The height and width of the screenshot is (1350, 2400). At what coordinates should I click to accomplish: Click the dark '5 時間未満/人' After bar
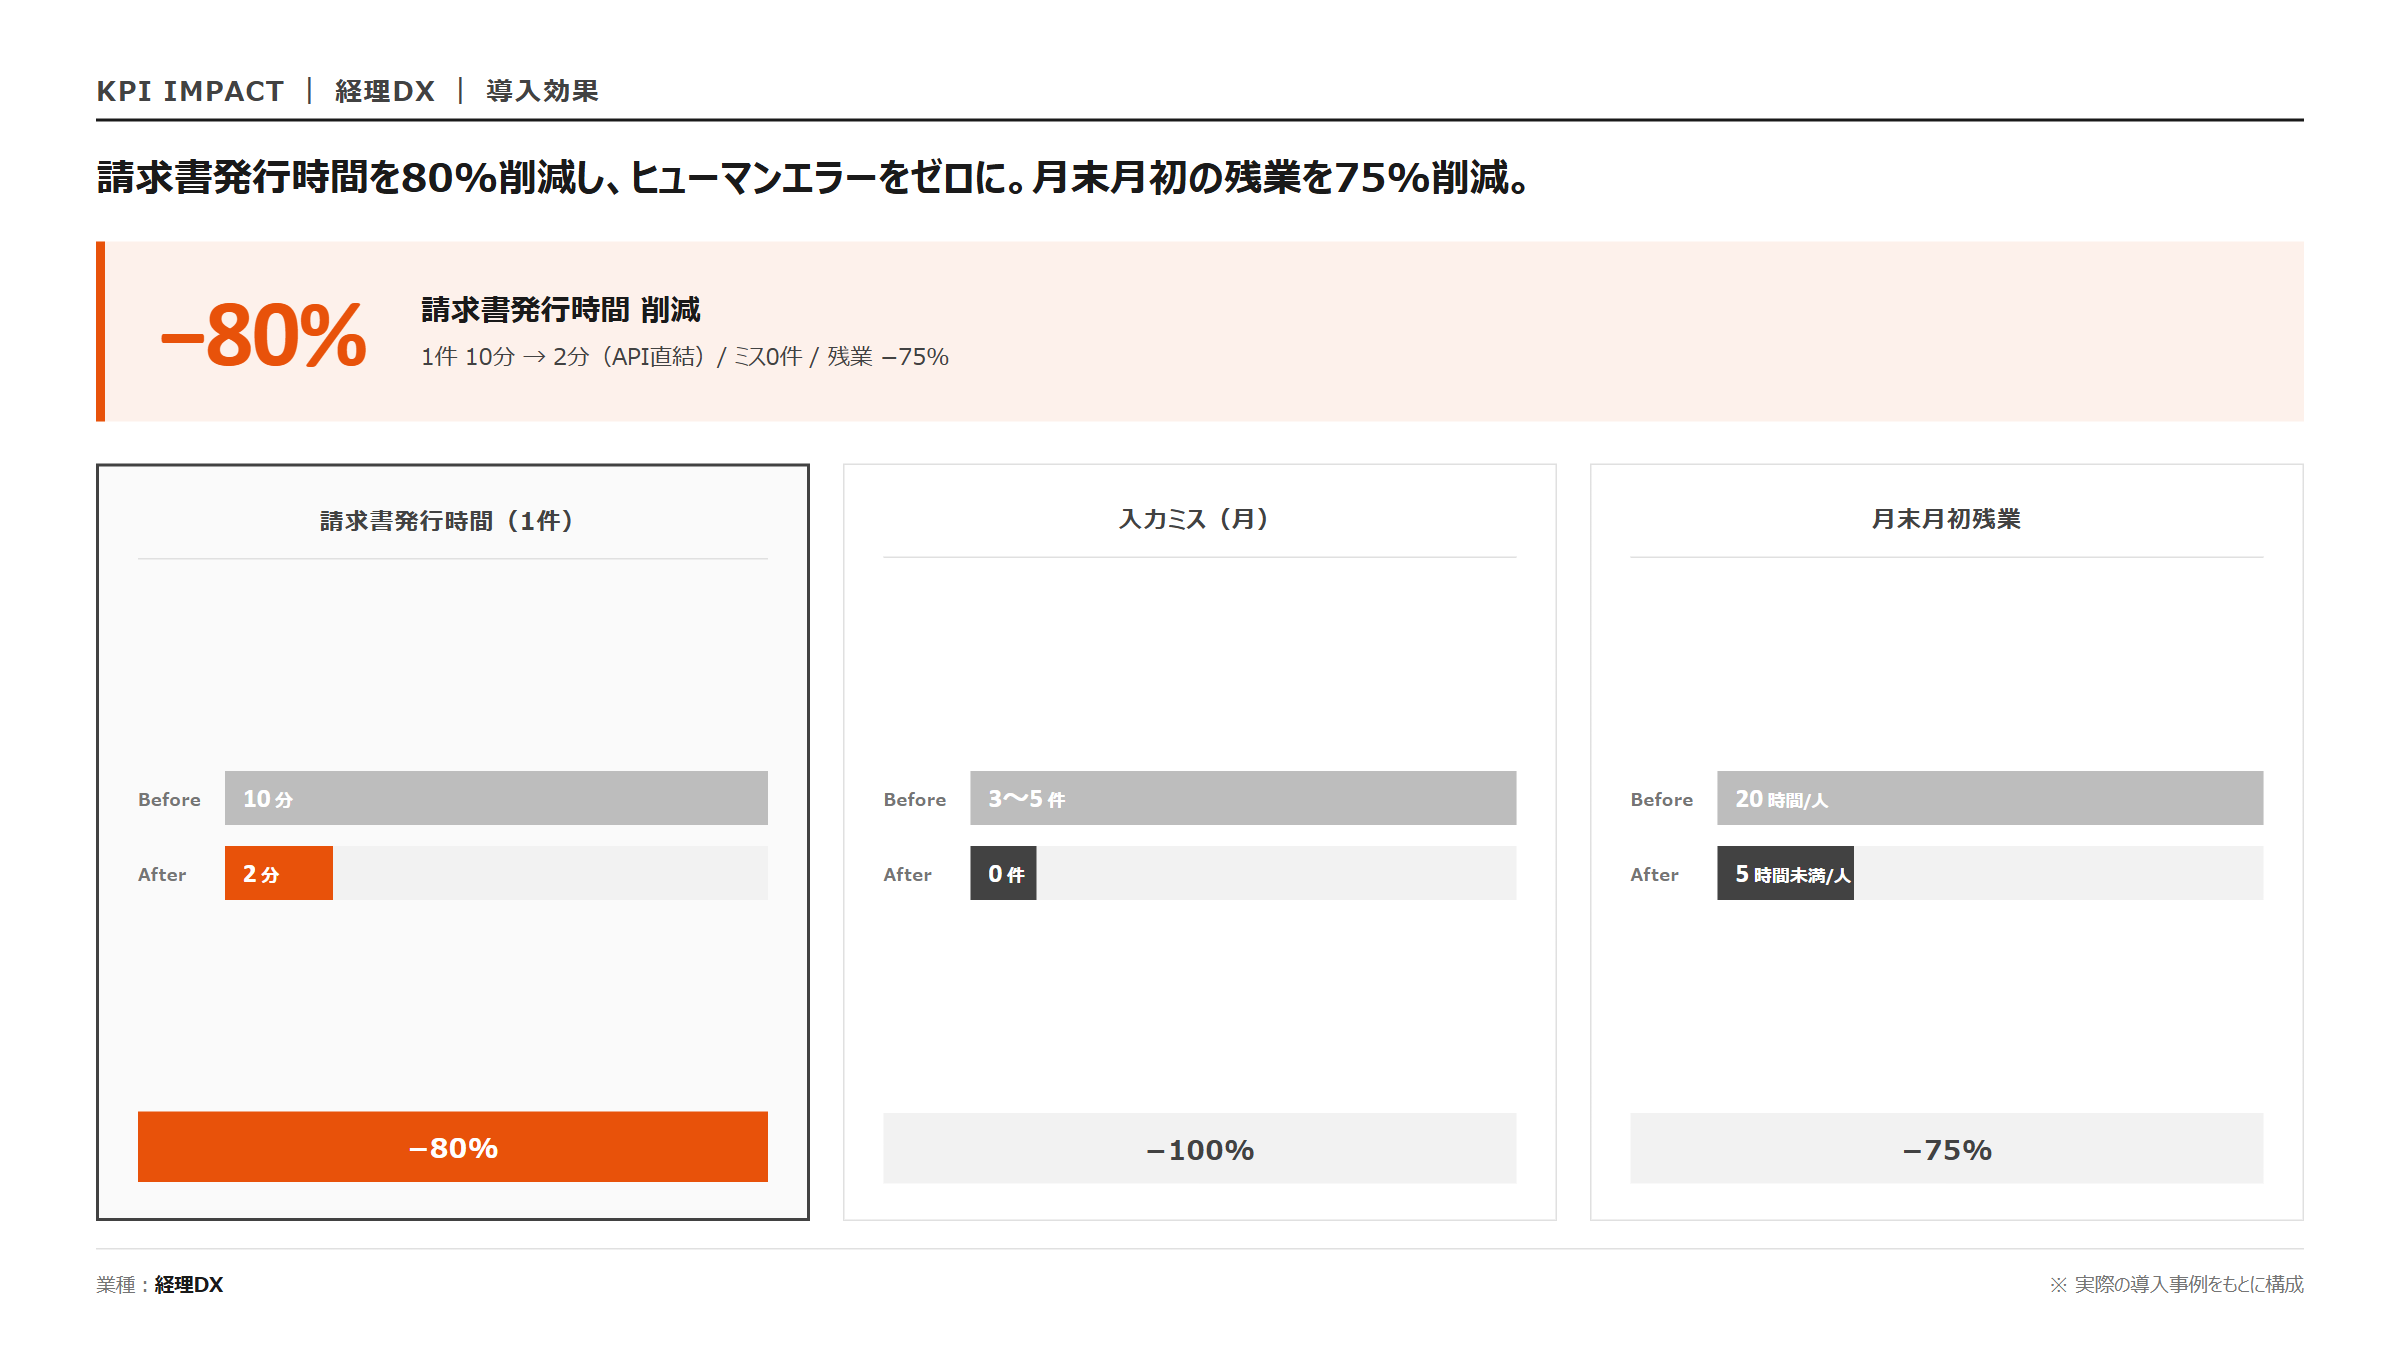pos(1785,873)
